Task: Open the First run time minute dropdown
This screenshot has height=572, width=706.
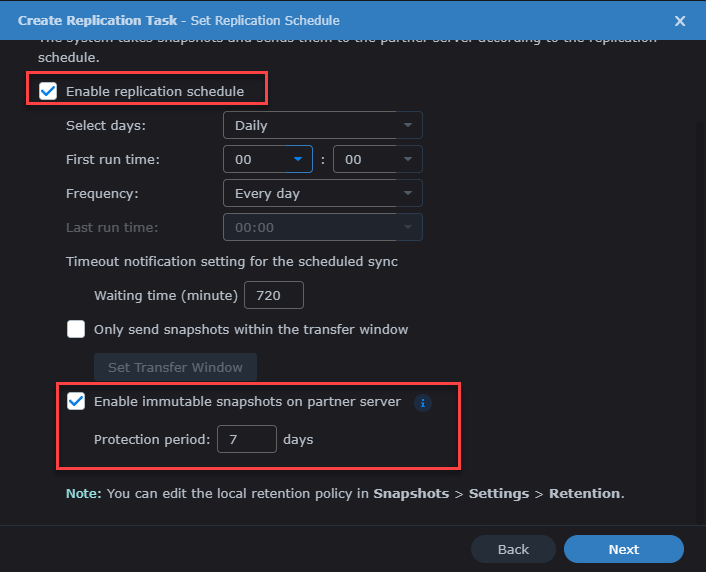Action: point(377,159)
